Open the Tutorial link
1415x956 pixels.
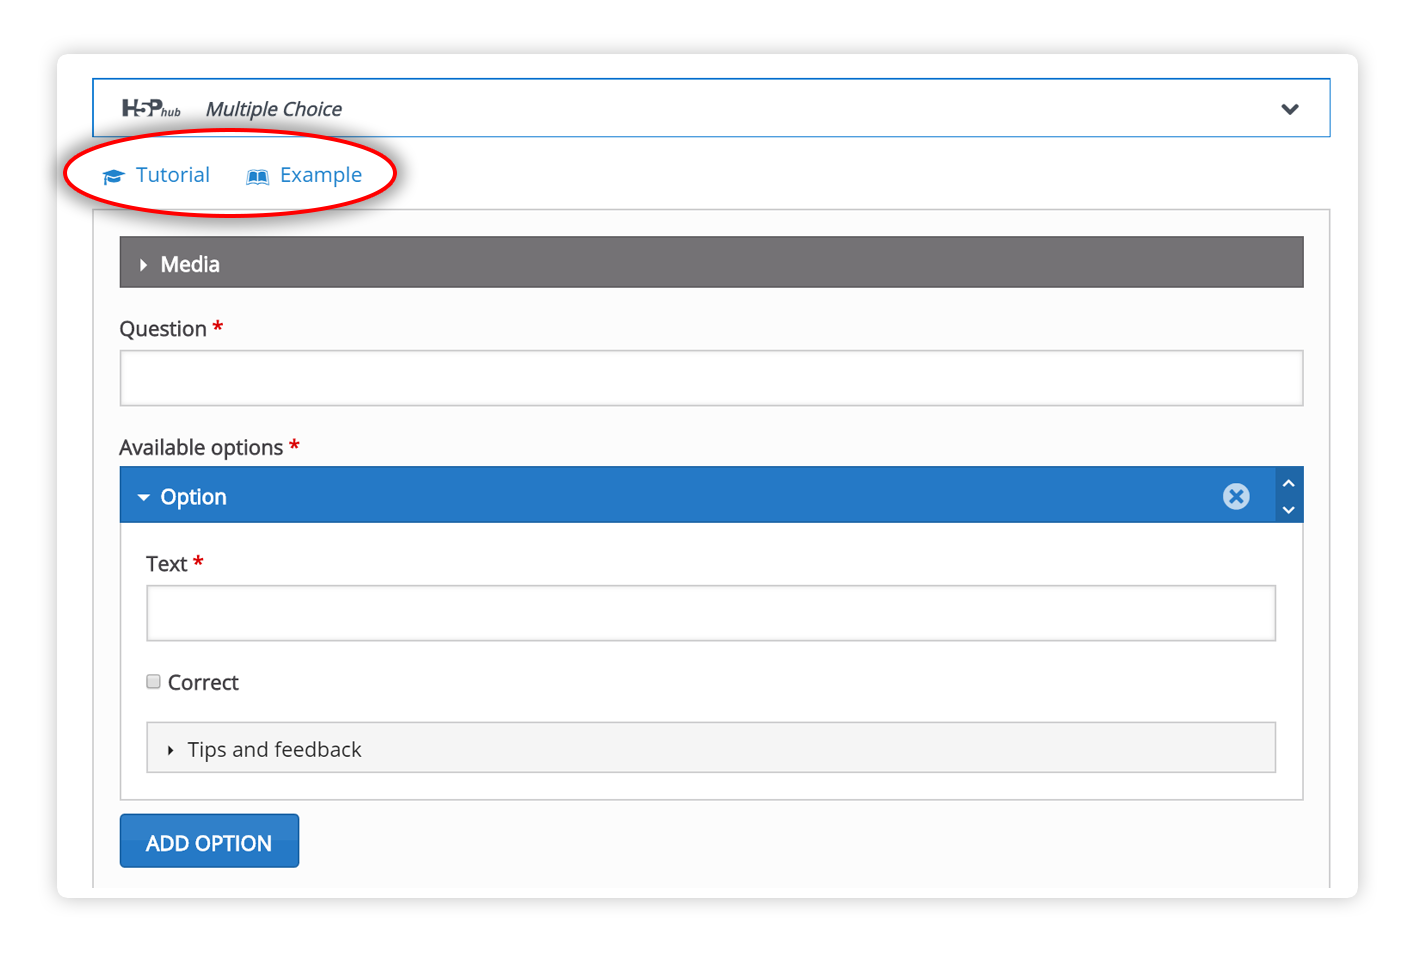pyautogui.click(x=172, y=175)
